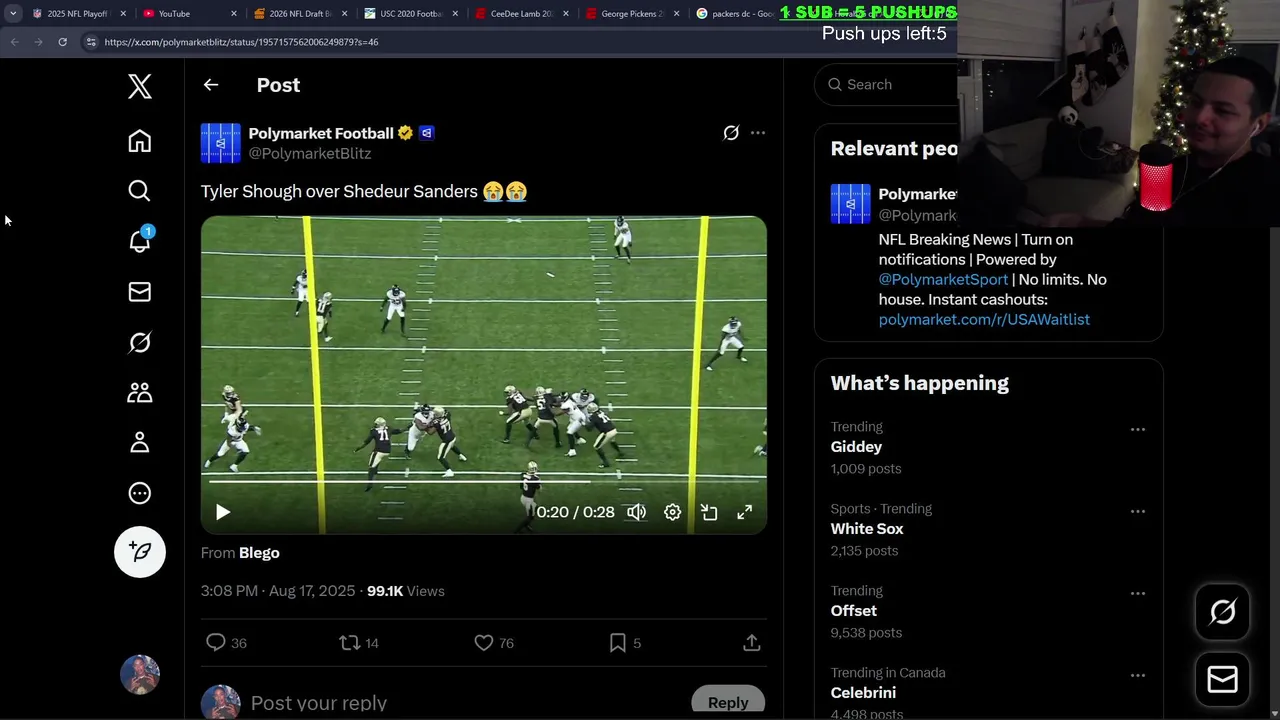Repost using the icon with 14
Screen dimensions: 1280x720
tap(359, 643)
